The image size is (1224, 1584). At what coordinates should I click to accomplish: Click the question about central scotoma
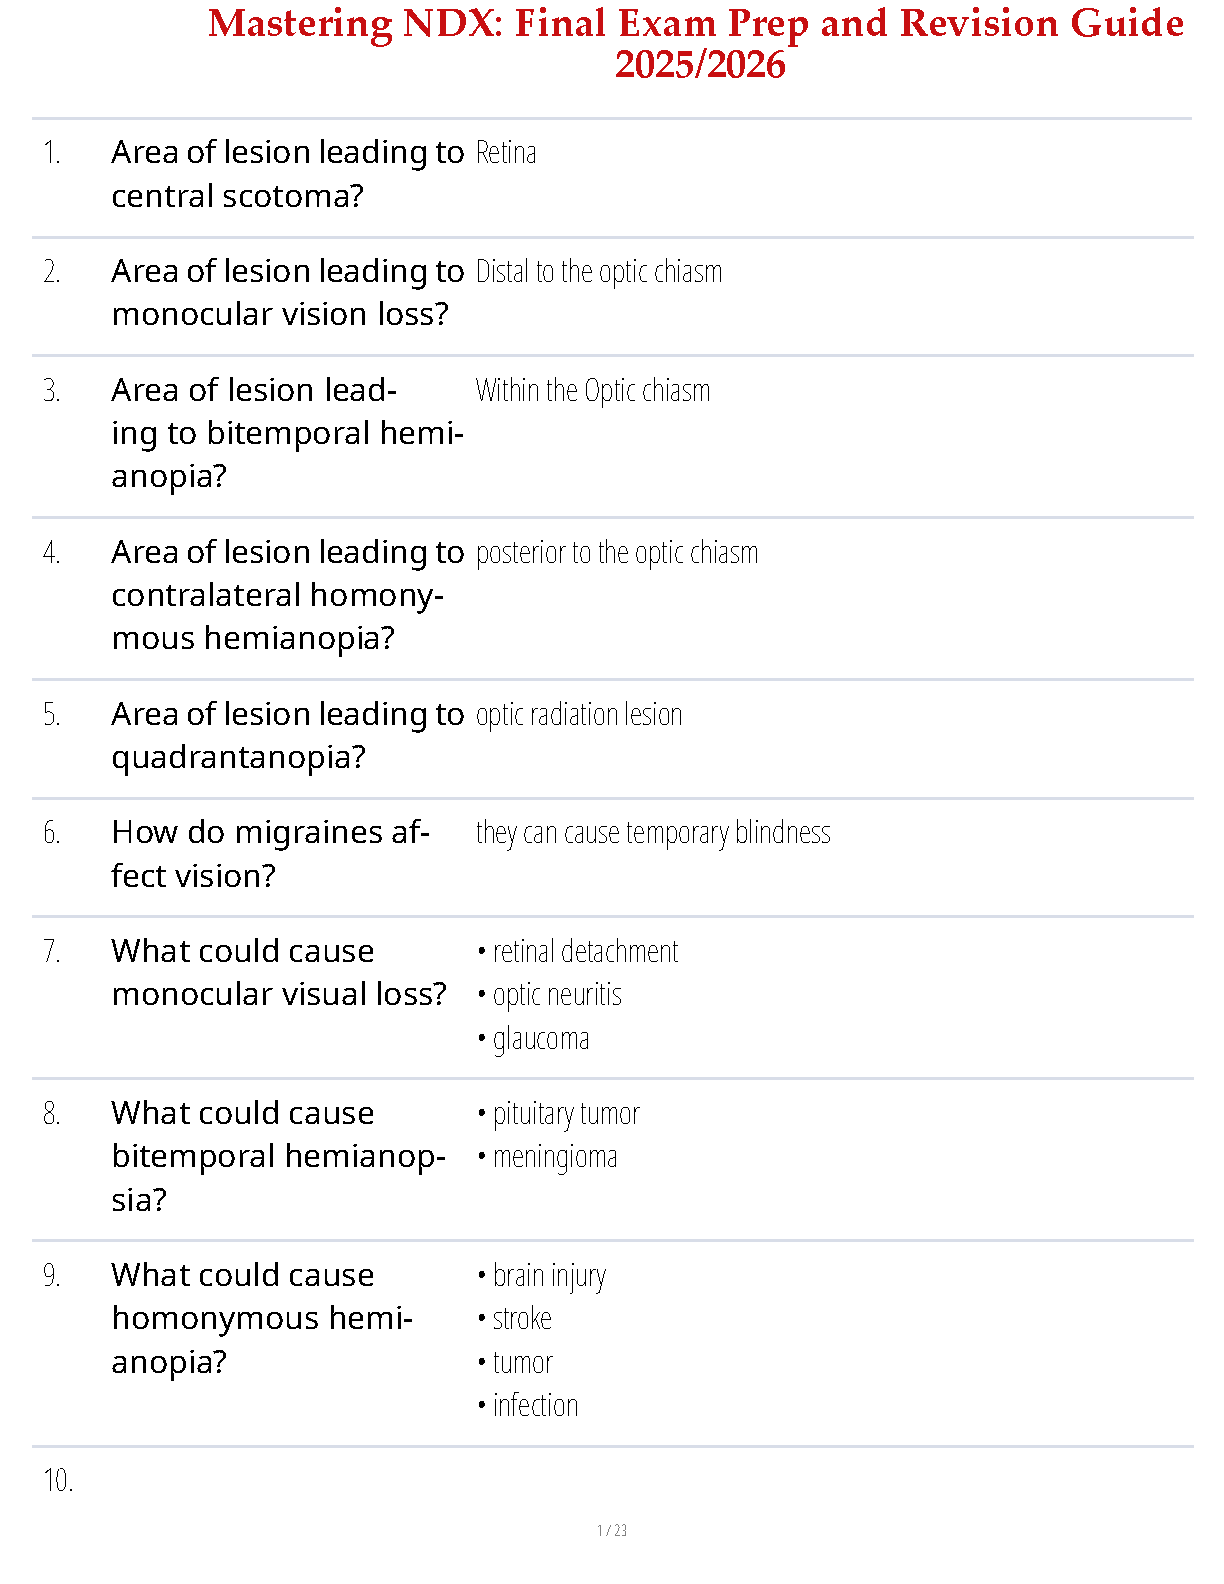tap(287, 174)
